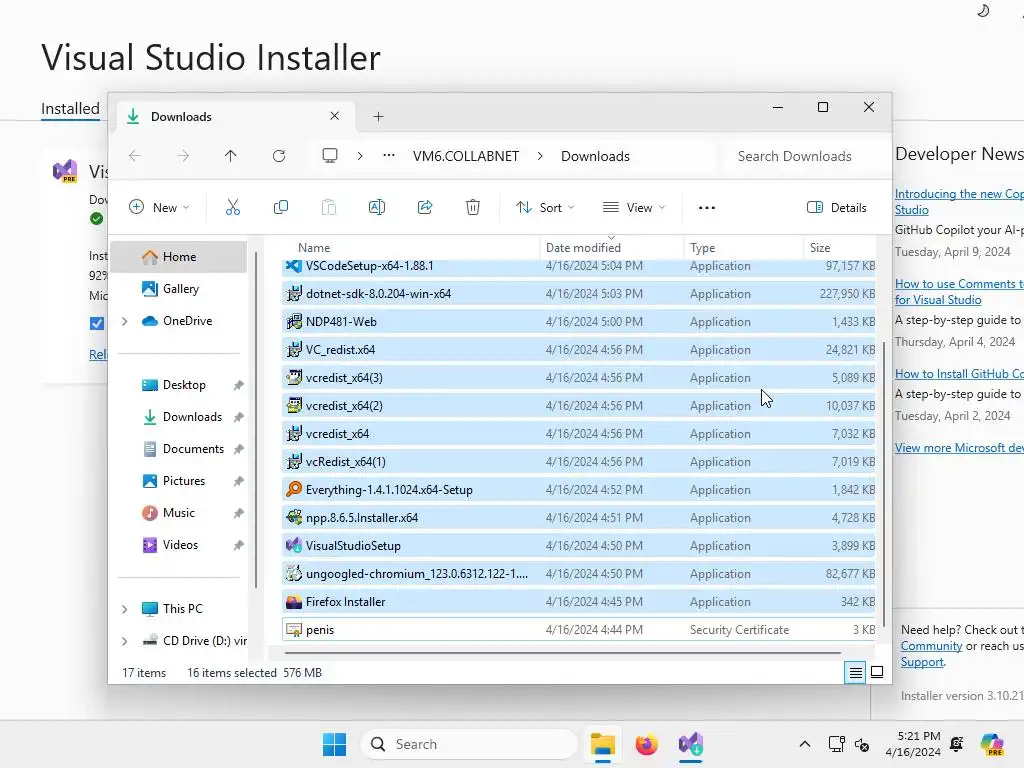Toggle the checkbox in Visual Studio Installer
This screenshot has height=768, width=1024.
pos(97,323)
